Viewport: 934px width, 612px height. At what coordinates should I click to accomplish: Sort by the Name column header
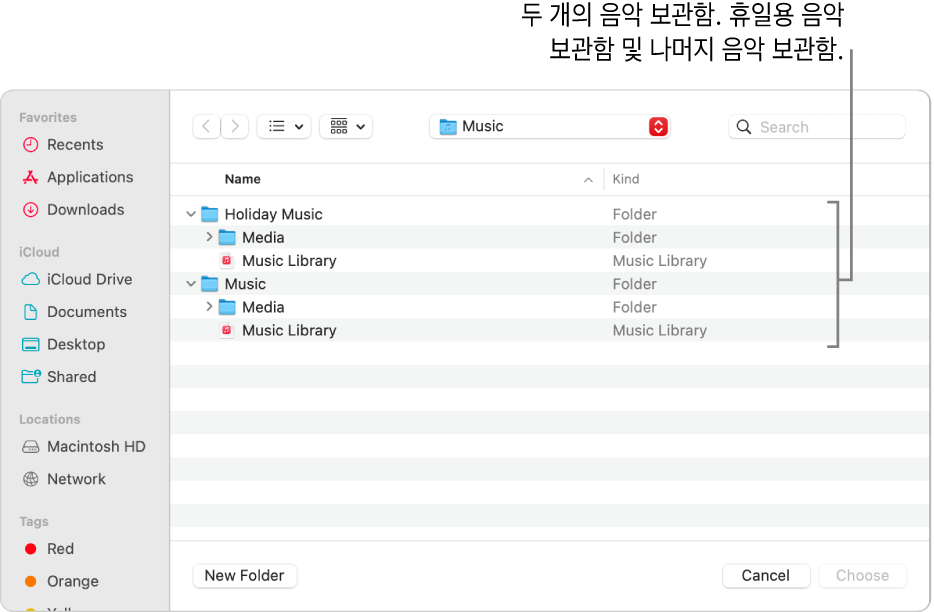[x=242, y=179]
